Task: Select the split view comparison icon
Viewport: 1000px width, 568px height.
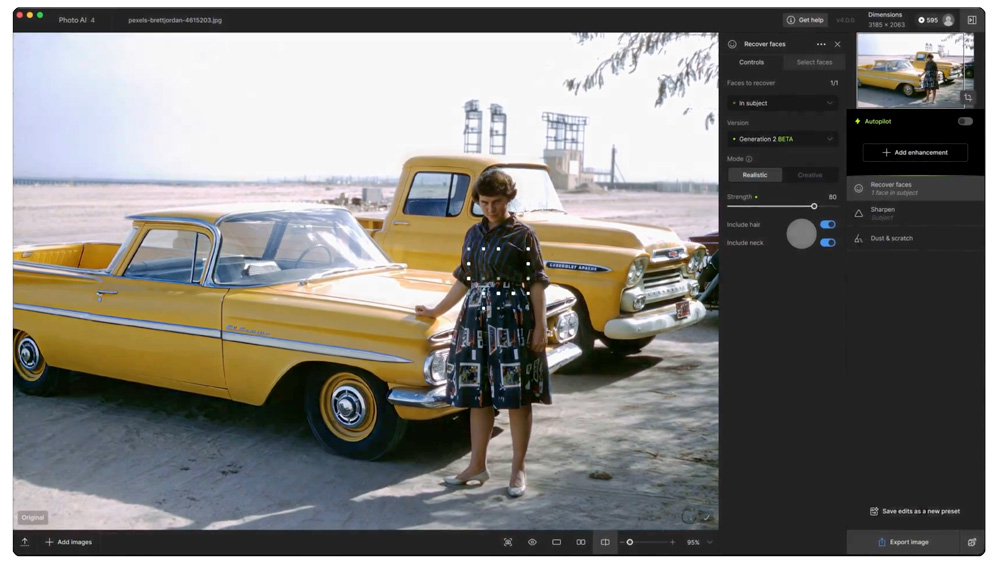Action: click(605, 542)
